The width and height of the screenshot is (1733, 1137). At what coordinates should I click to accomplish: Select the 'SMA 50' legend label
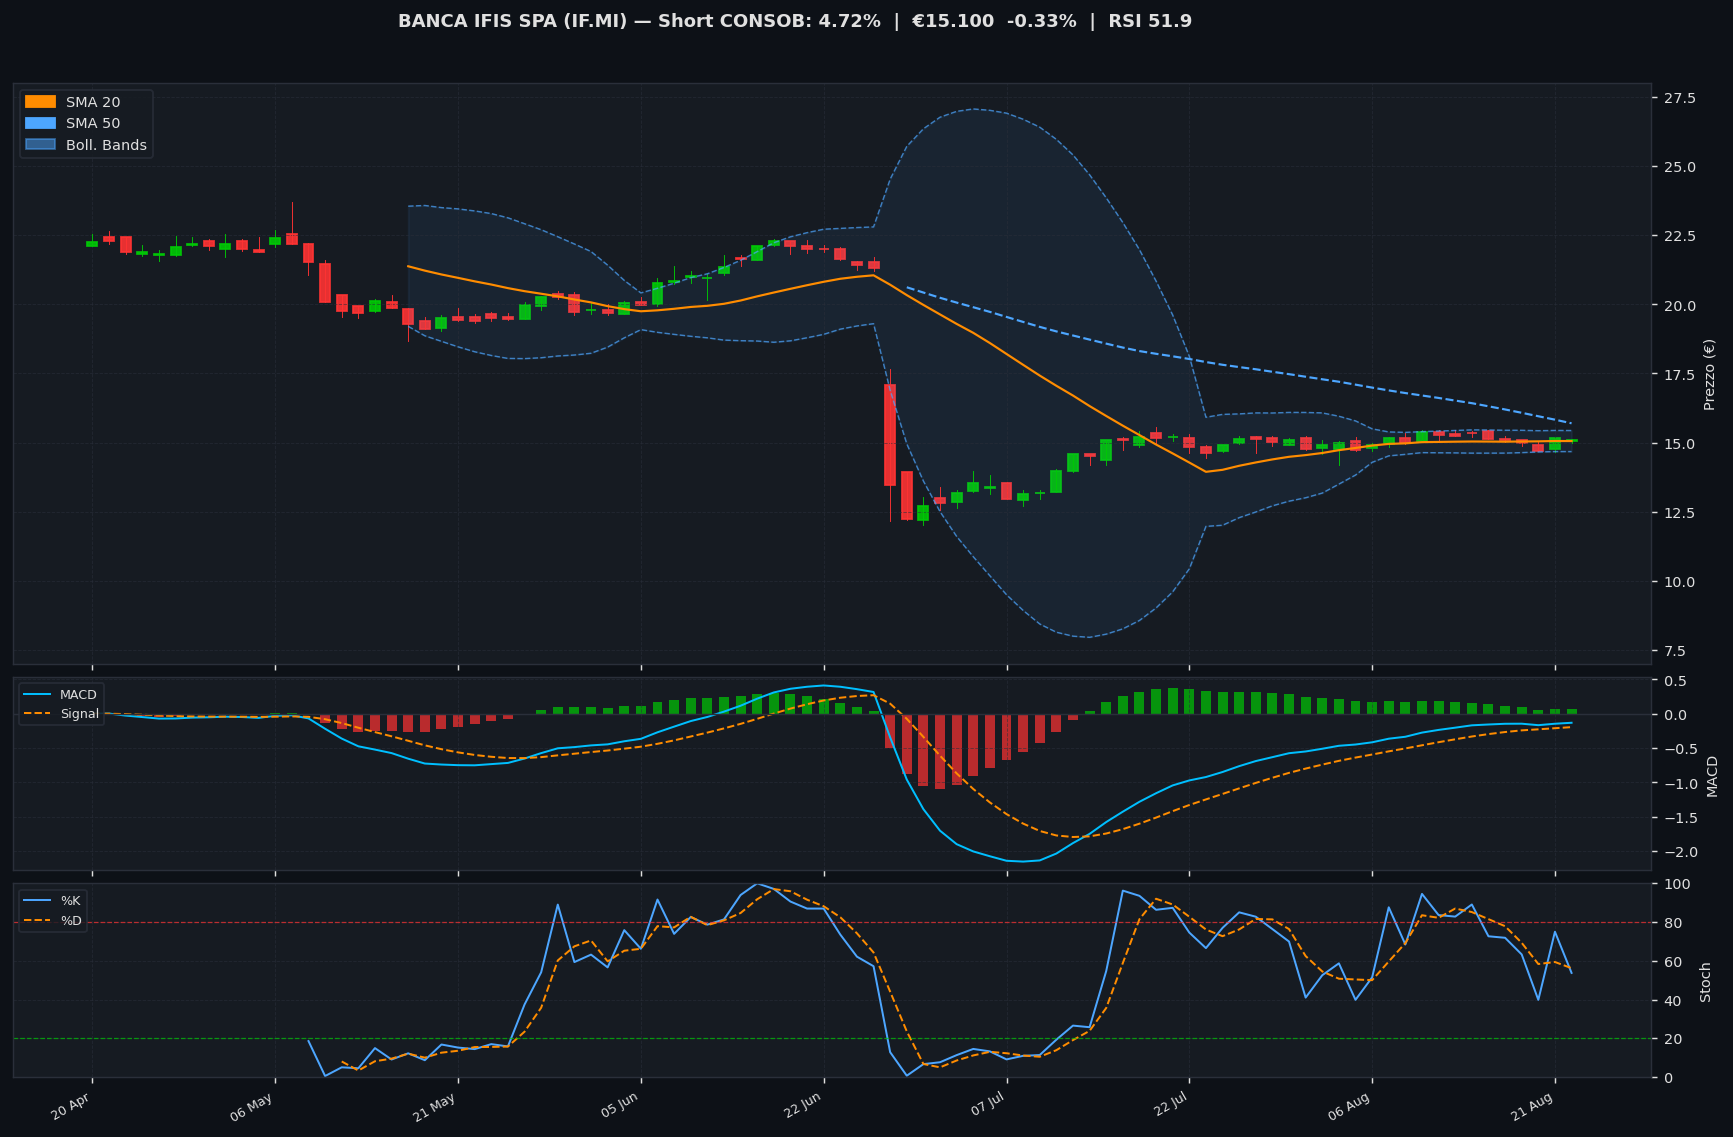point(93,124)
